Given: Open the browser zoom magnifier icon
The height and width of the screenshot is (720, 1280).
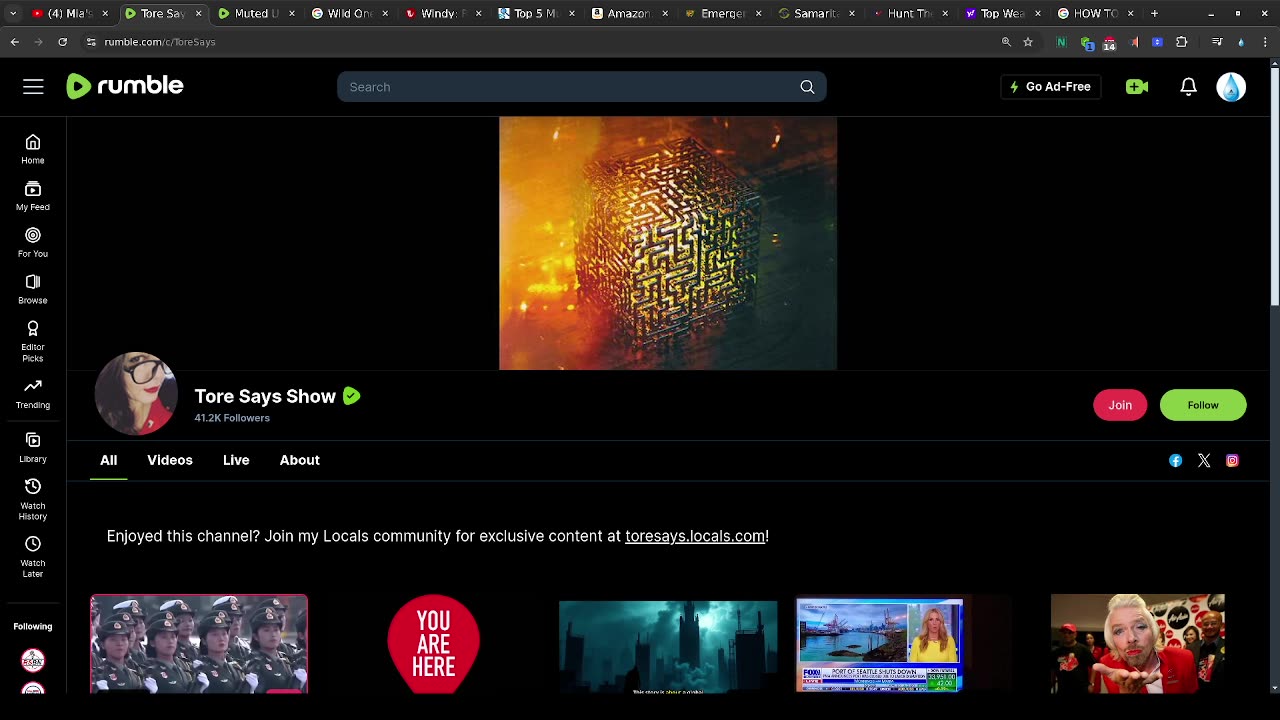Looking at the screenshot, I should pyautogui.click(x=1006, y=42).
